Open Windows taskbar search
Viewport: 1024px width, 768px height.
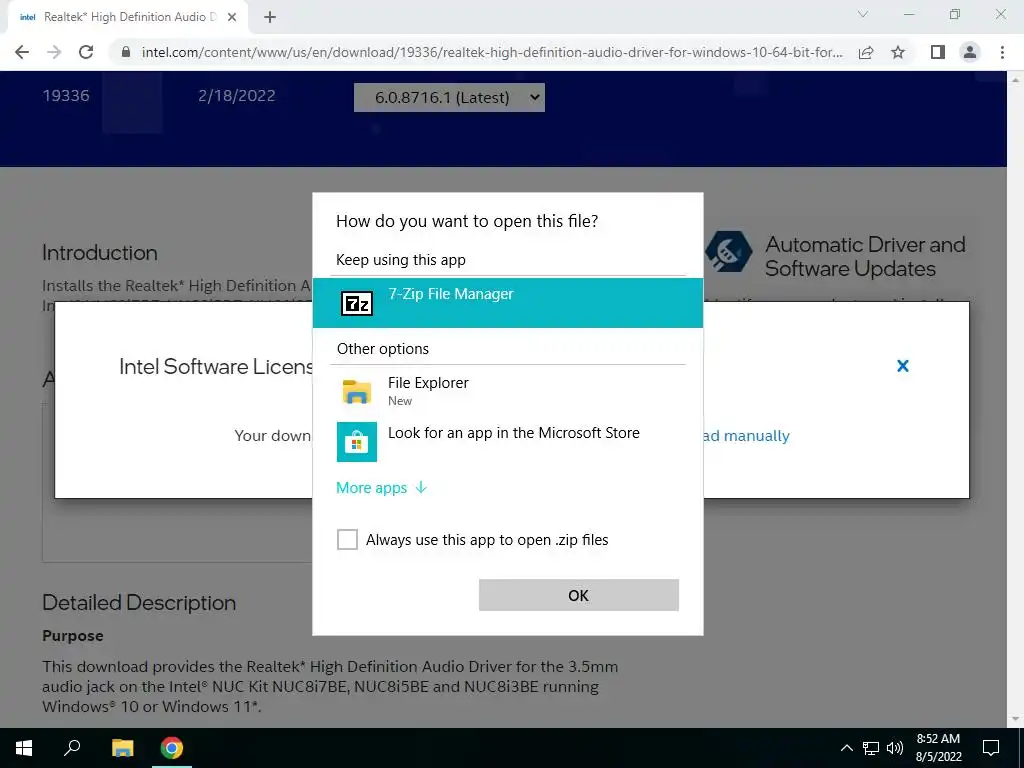(72, 748)
